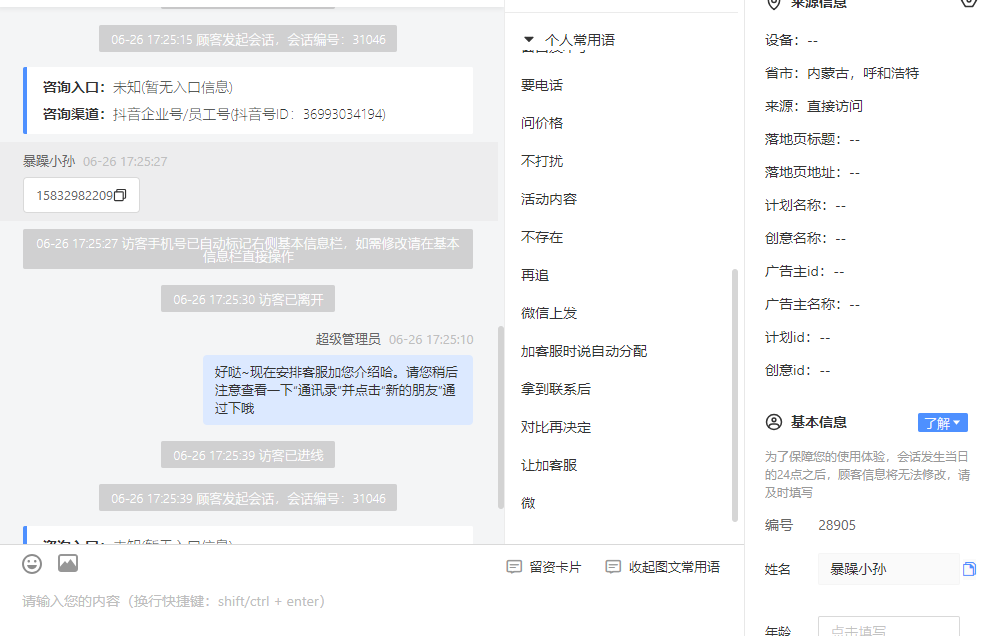Click the quick phrases list scrollbar

click(734, 395)
